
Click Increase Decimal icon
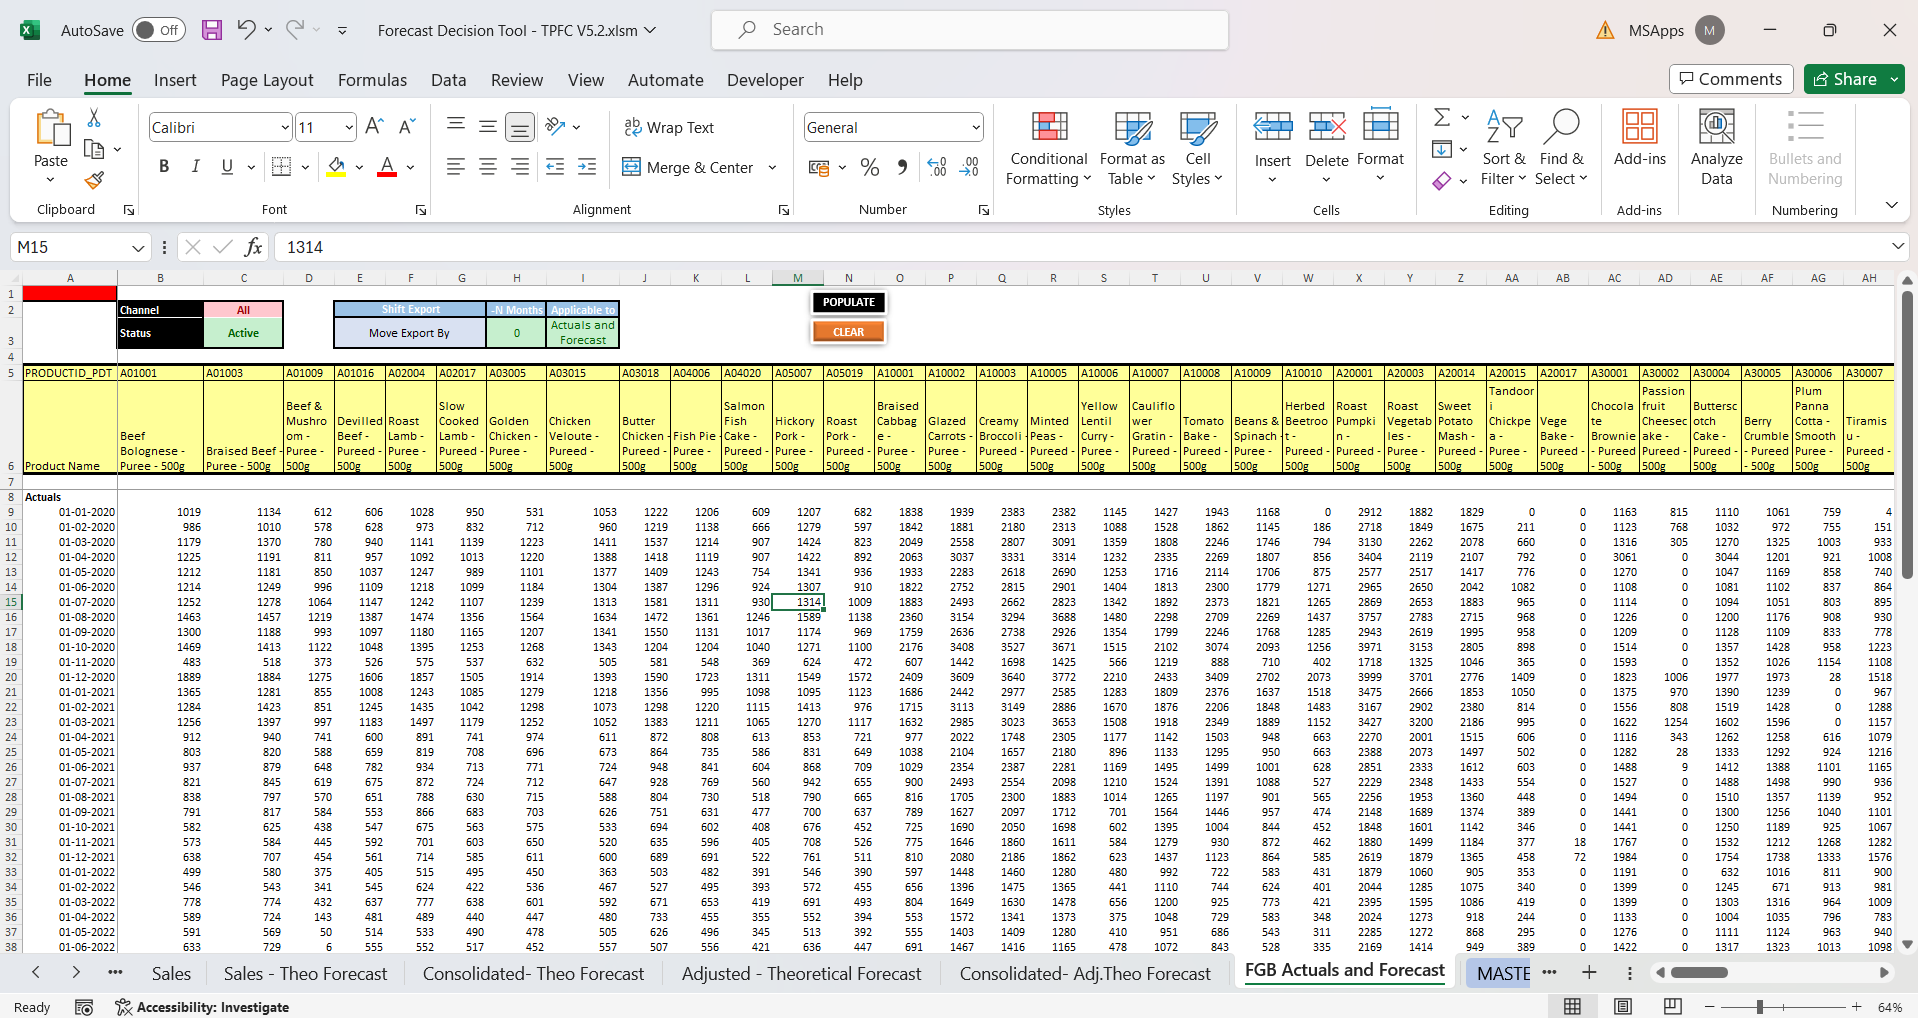(937, 167)
